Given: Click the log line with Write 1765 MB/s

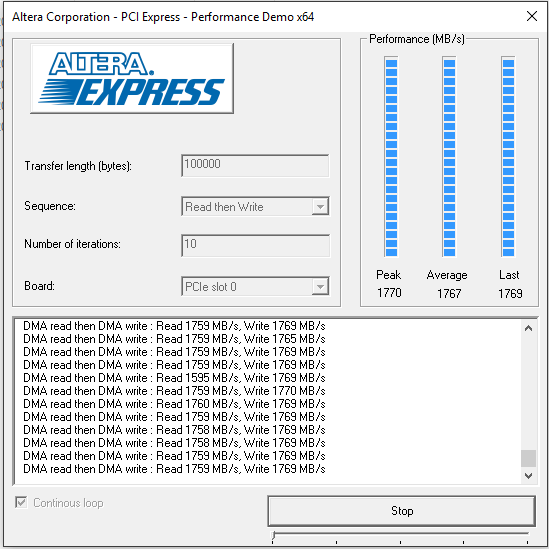Looking at the screenshot, I should point(174,339).
